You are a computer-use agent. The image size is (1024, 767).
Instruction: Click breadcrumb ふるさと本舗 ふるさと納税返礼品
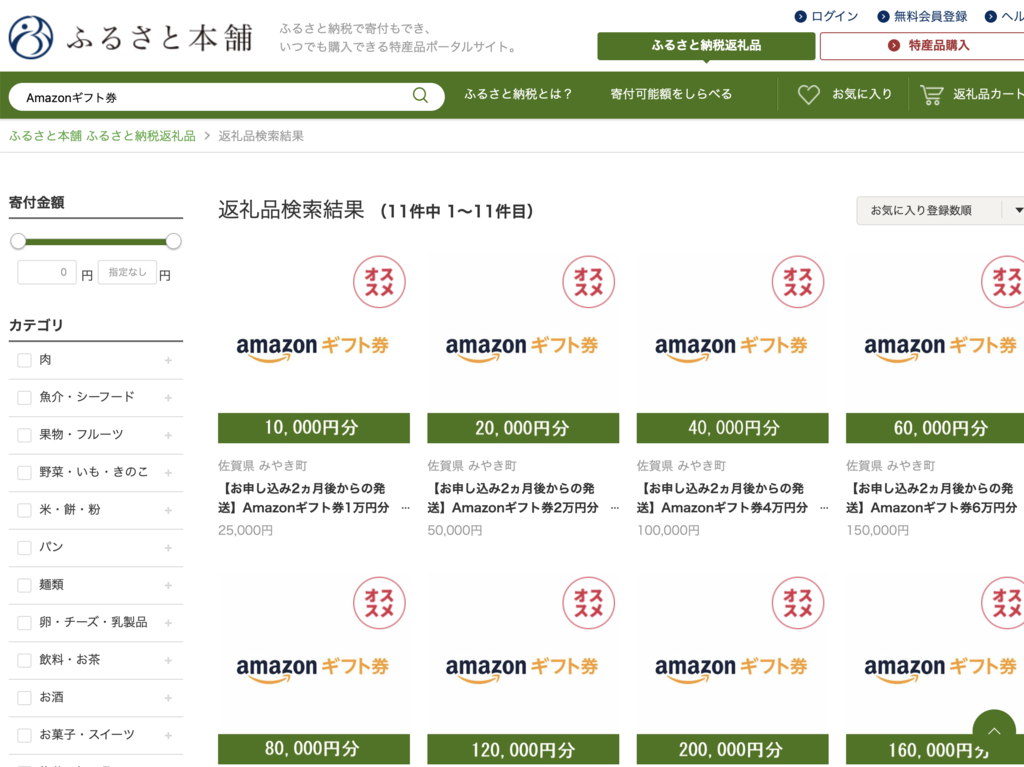(x=102, y=136)
